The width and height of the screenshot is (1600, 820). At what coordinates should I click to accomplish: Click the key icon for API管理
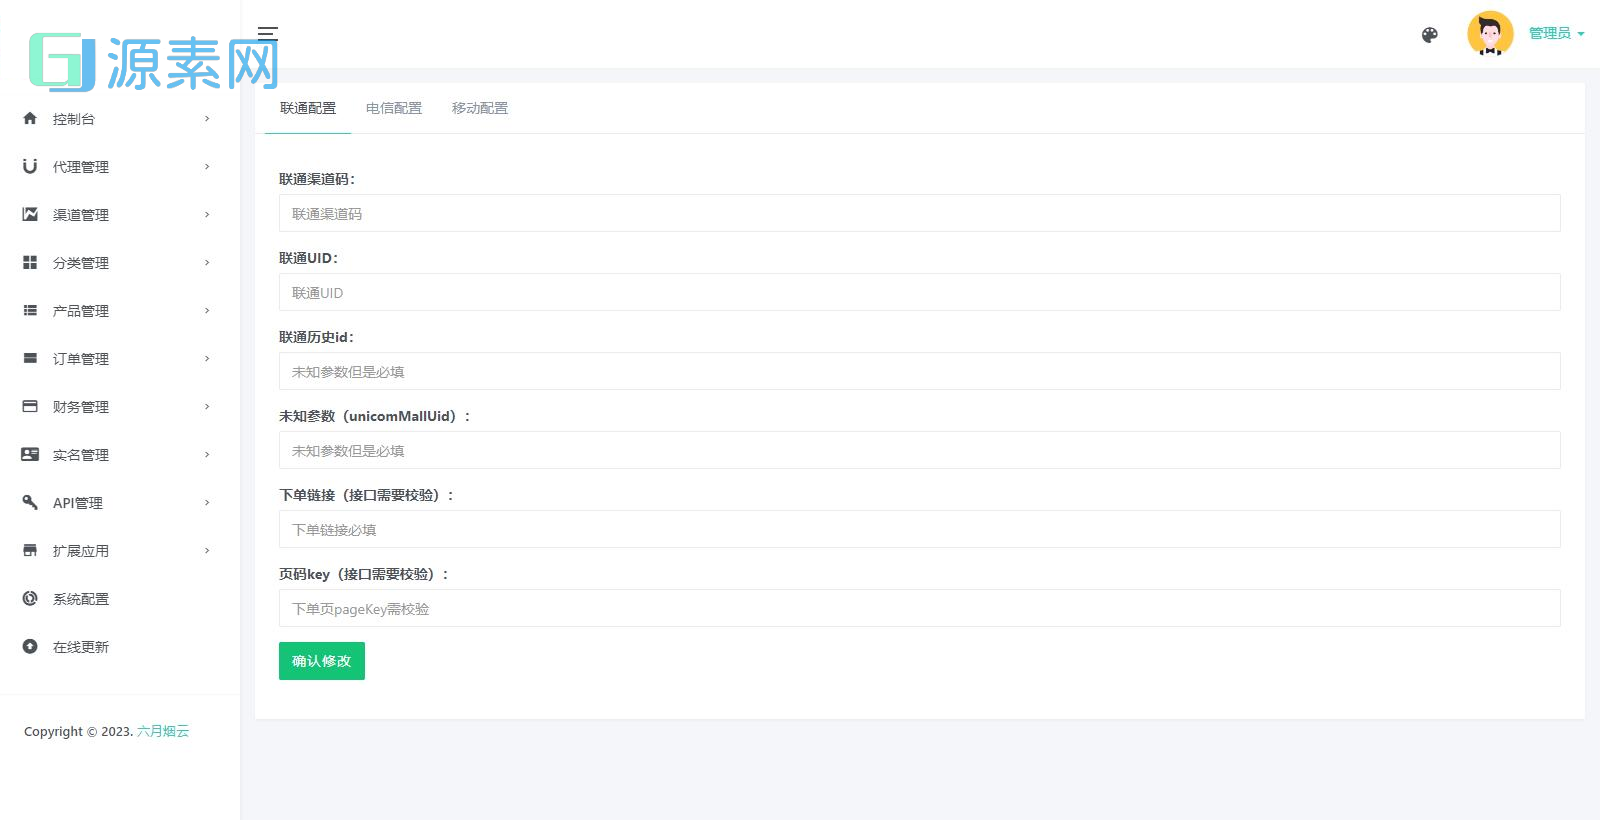pos(30,503)
